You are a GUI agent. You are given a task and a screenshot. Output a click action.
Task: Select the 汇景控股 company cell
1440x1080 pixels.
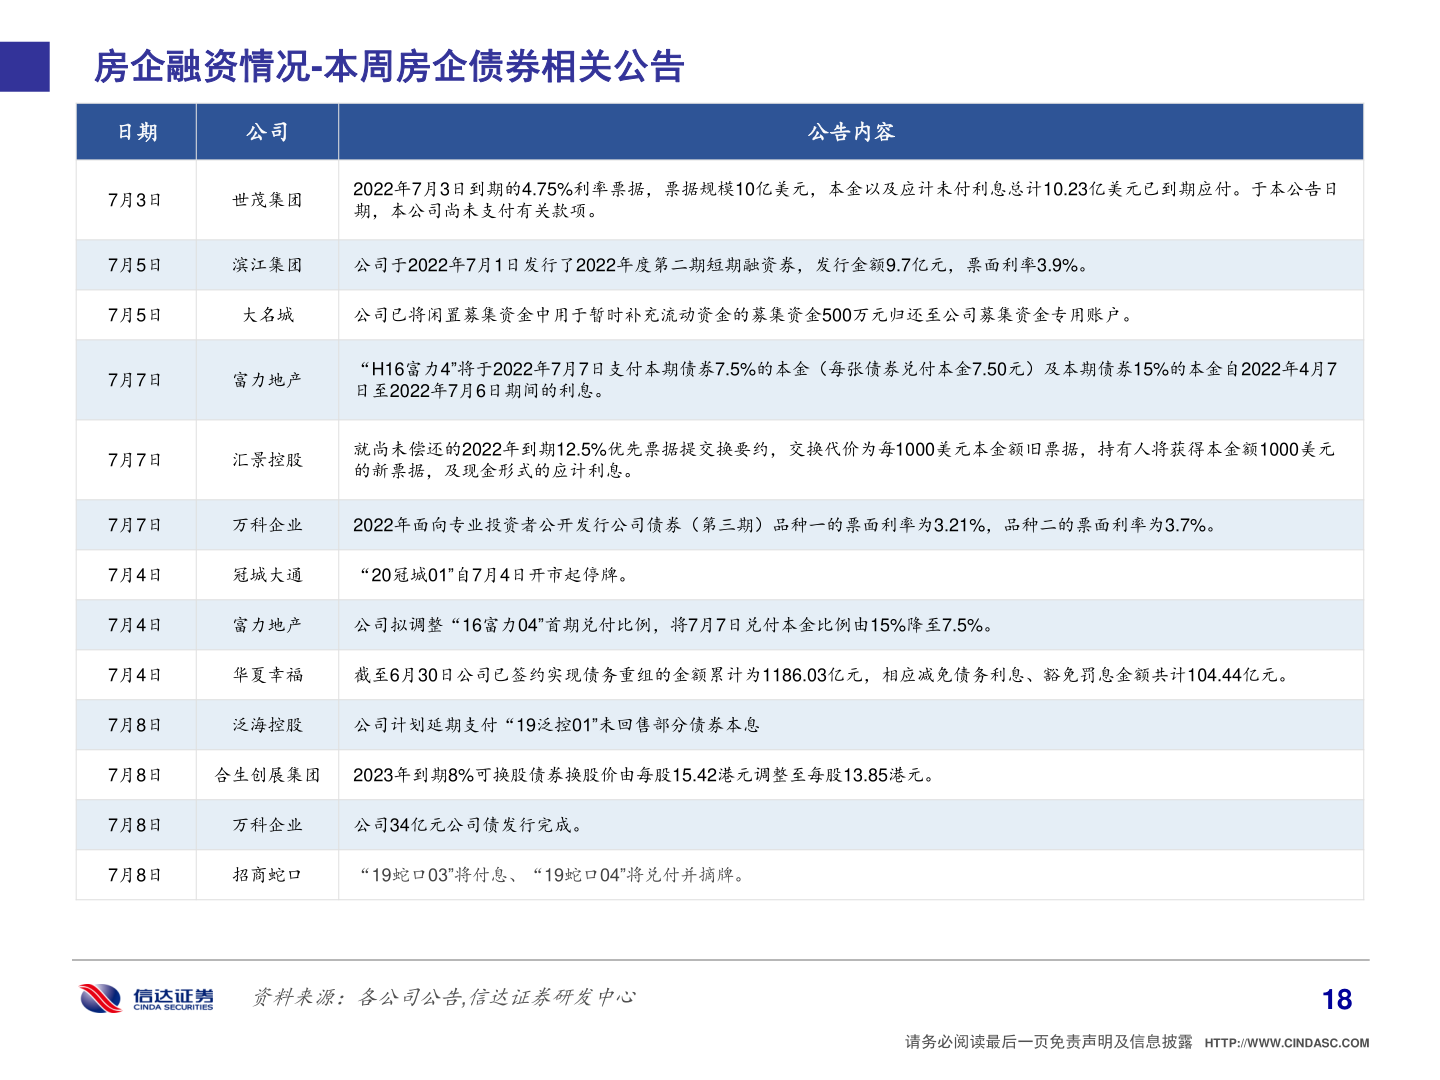[267, 460]
